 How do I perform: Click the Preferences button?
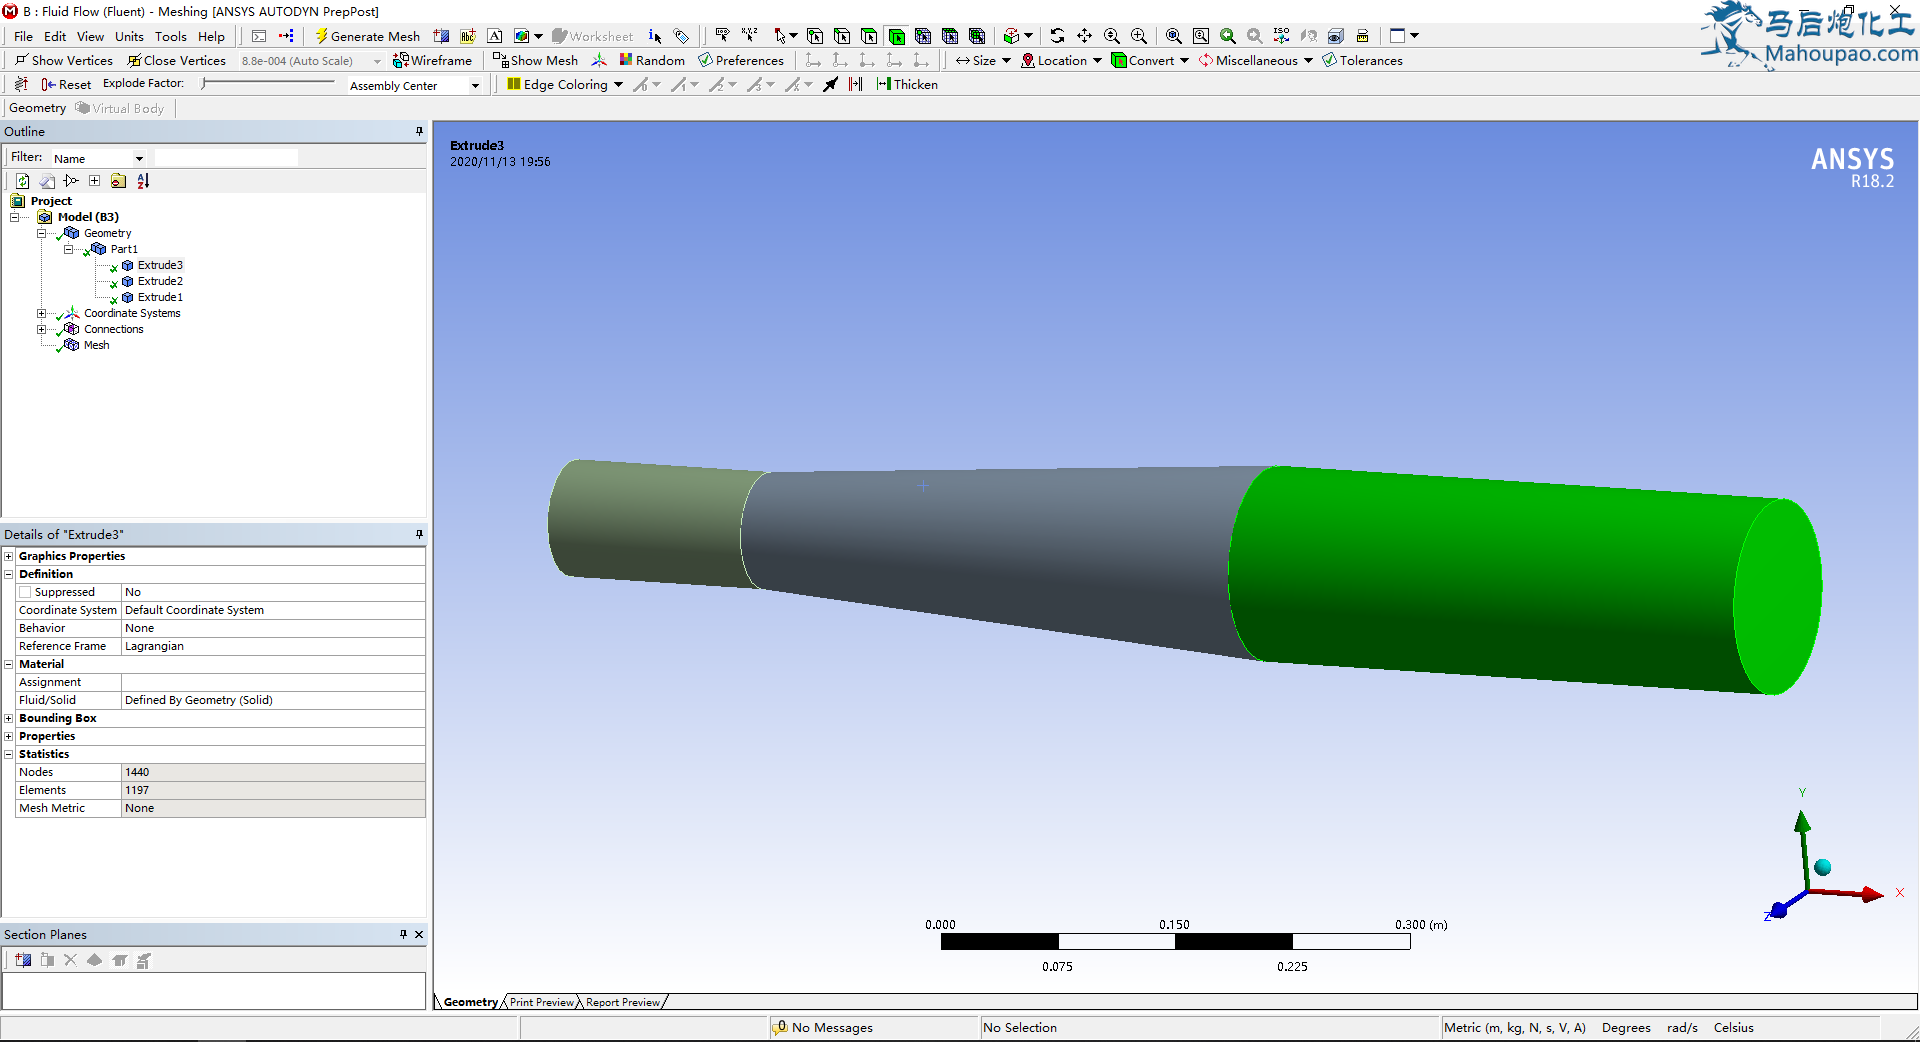[741, 60]
